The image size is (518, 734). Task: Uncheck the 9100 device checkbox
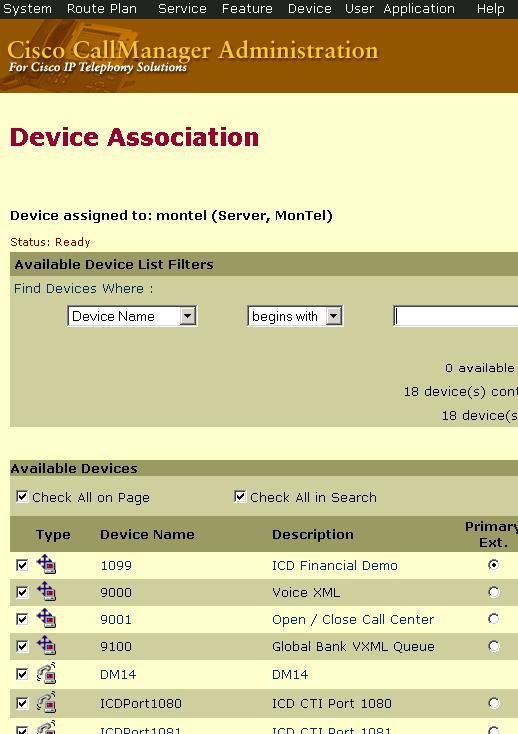point(22,646)
